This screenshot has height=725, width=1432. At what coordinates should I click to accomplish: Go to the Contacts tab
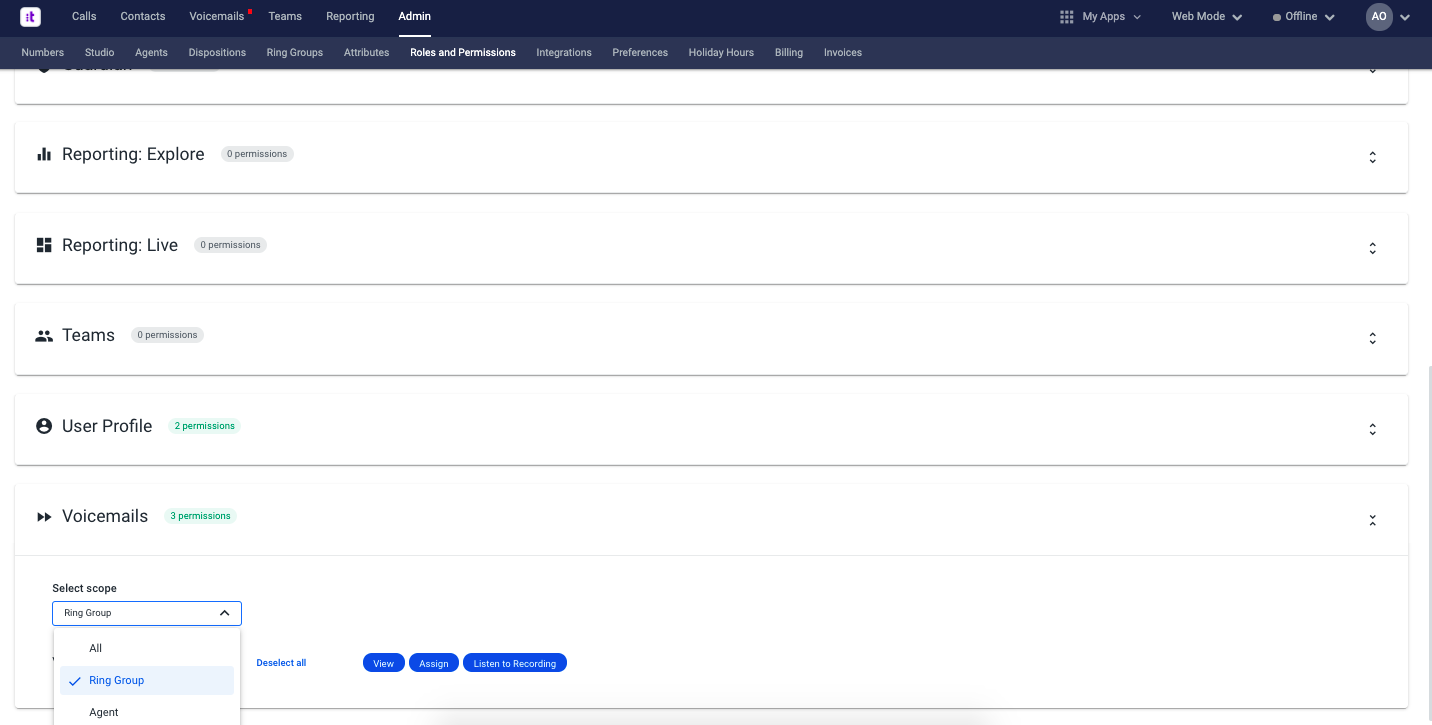(x=143, y=16)
